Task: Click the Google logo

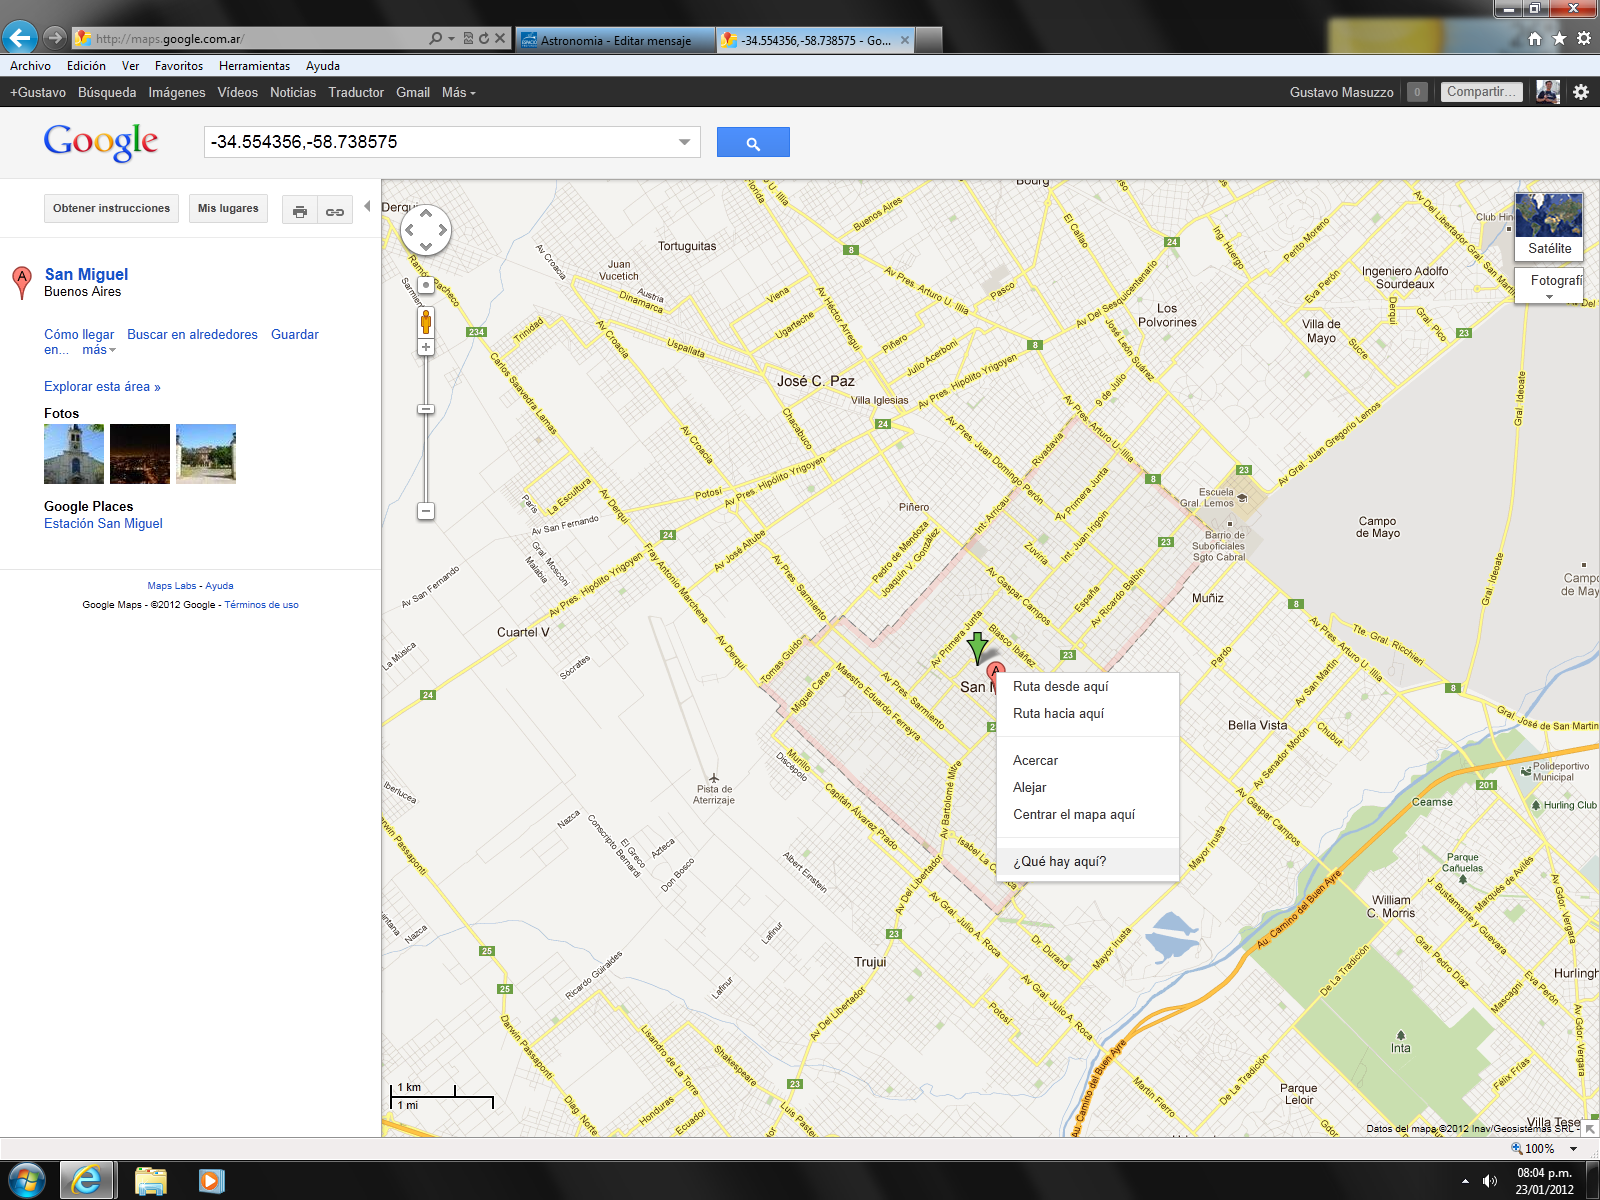Action: click(100, 142)
